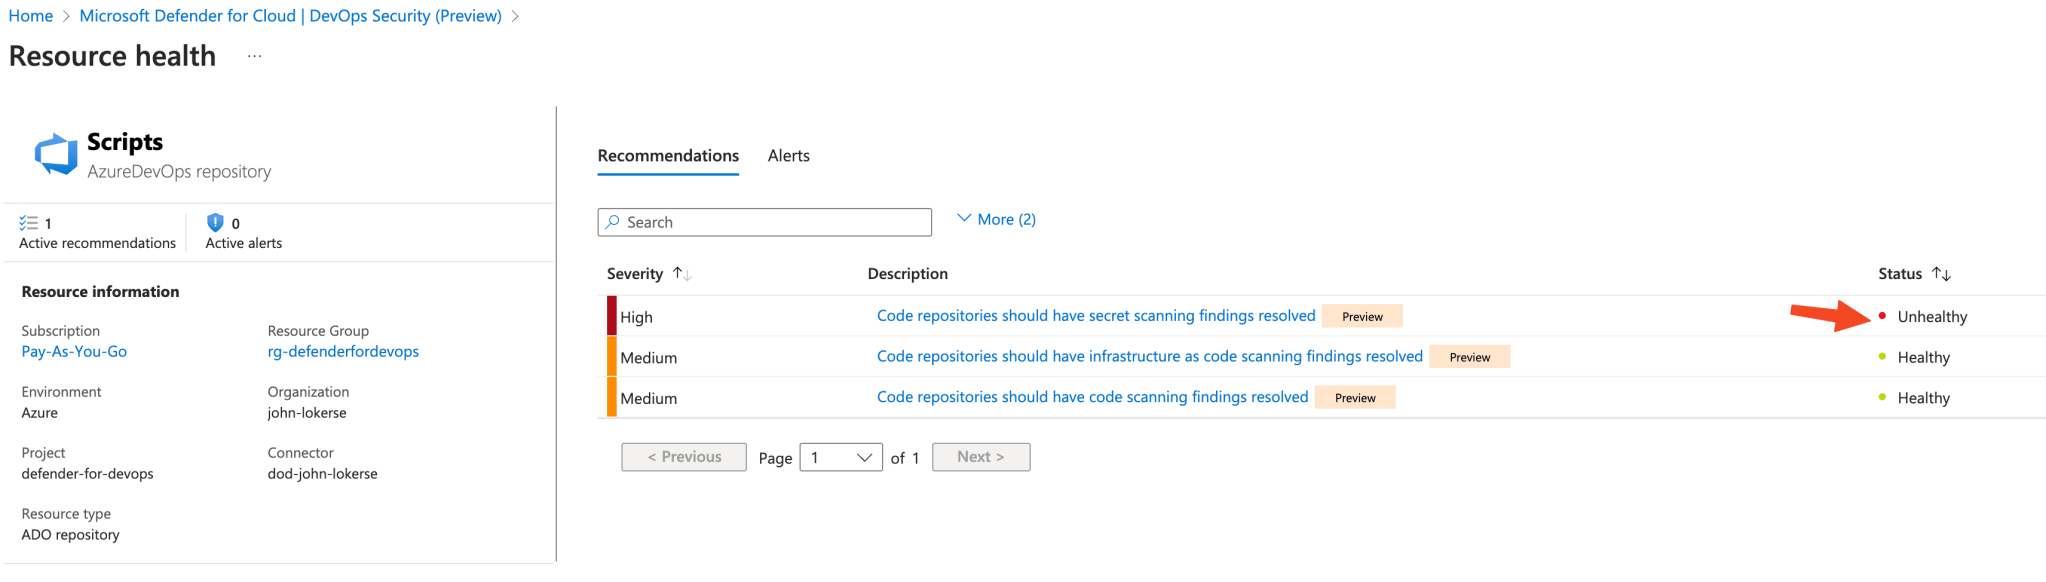Click the green dot in infrastructure row
Viewport: 2046px width, 582px height.
1882,357
